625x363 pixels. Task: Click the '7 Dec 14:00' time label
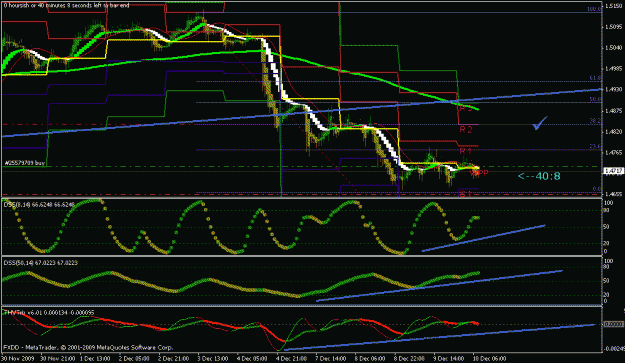330,359
